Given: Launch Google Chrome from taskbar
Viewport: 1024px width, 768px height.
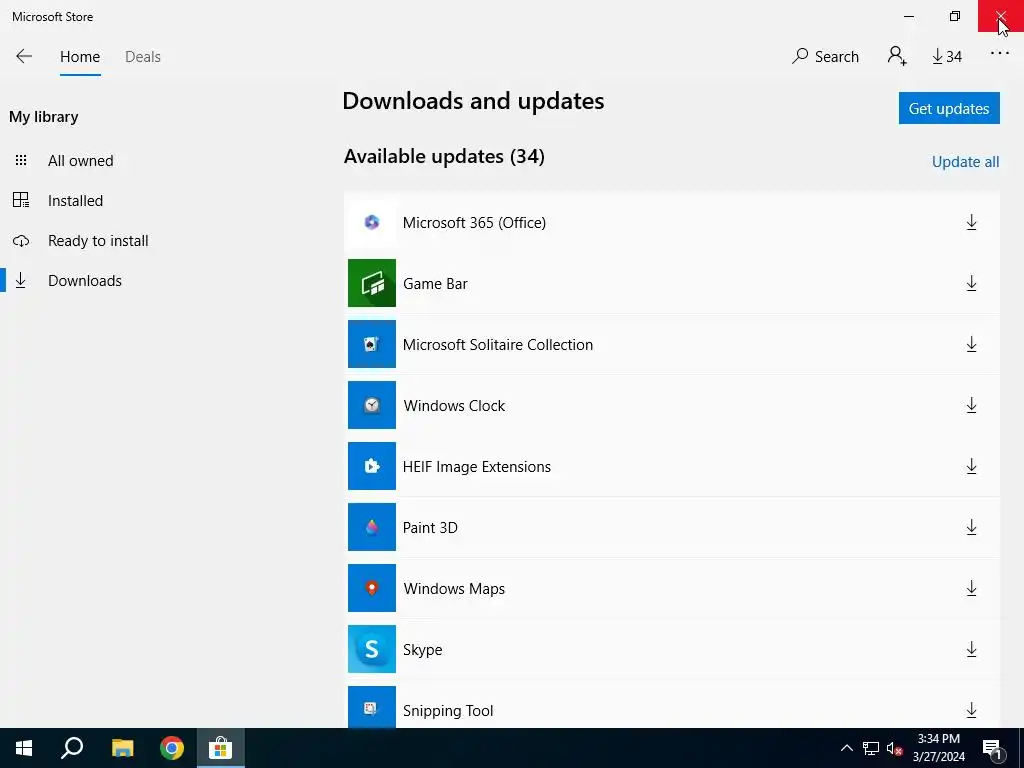Looking at the screenshot, I should [172, 748].
